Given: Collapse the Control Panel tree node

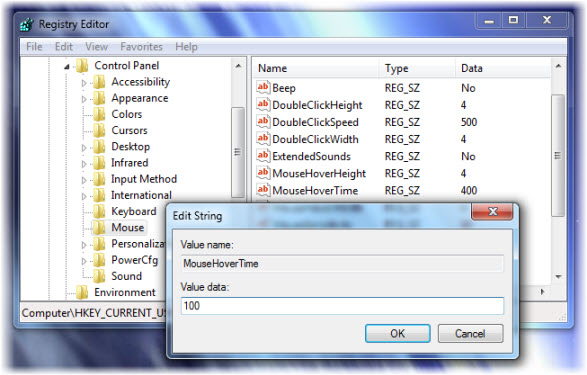Looking at the screenshot, I should click(67, 67).
